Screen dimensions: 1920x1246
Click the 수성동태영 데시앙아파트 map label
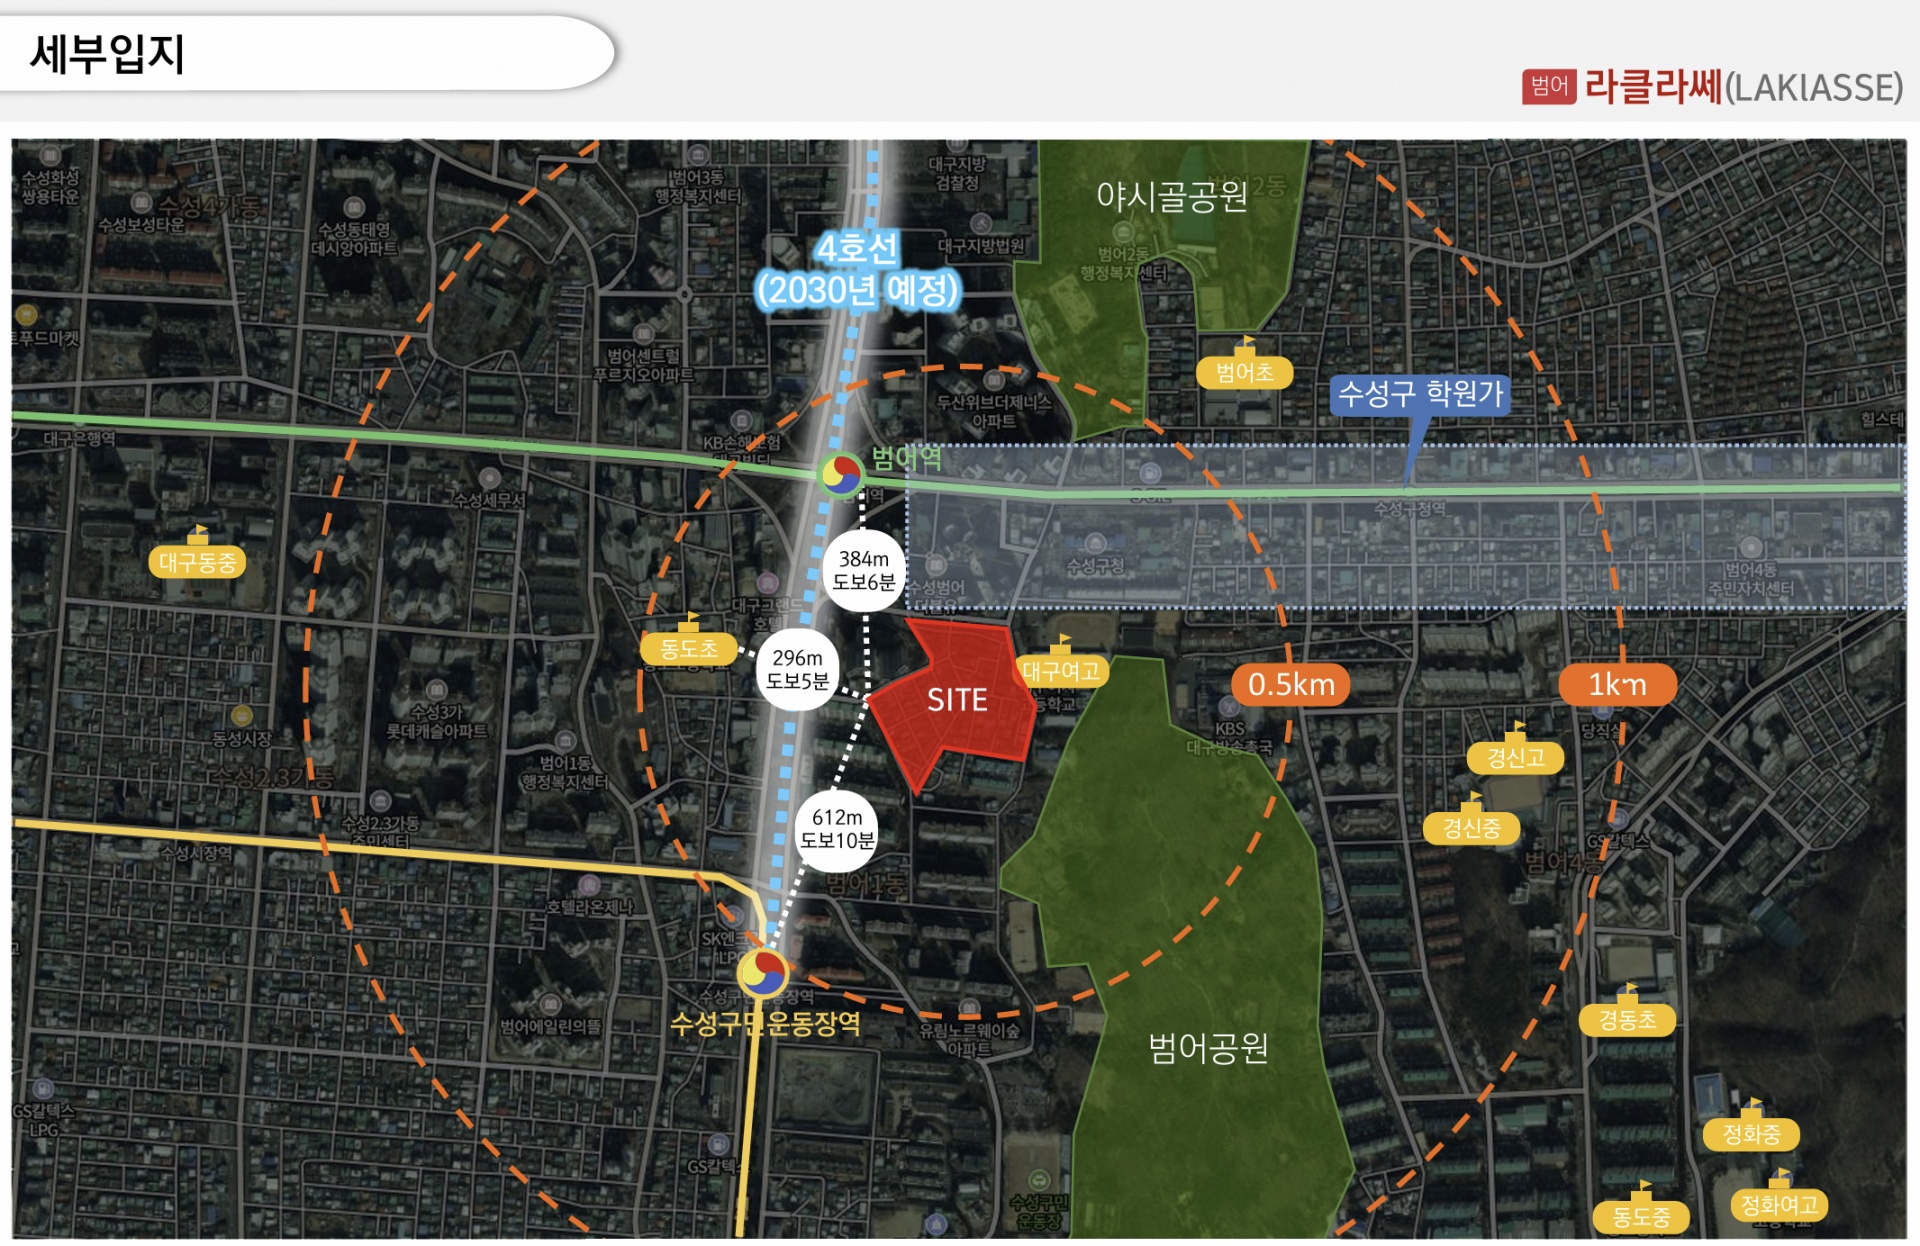tap(354, 238)
